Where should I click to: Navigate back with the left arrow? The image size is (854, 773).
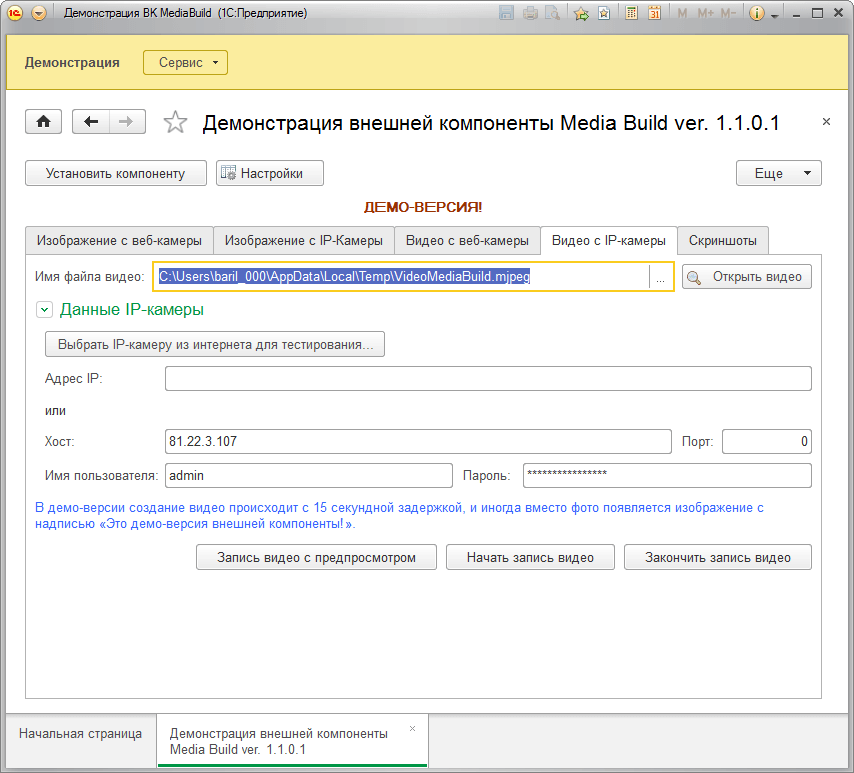(x=91, y=121)
